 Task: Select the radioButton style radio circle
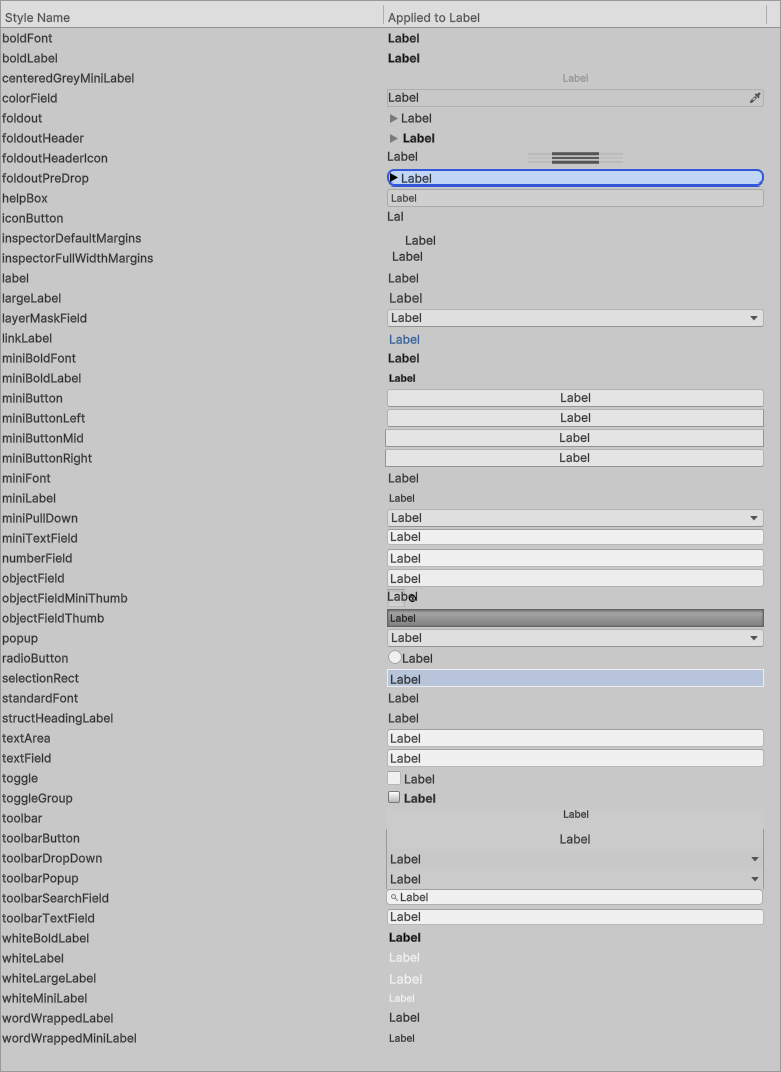pos(395,658)
